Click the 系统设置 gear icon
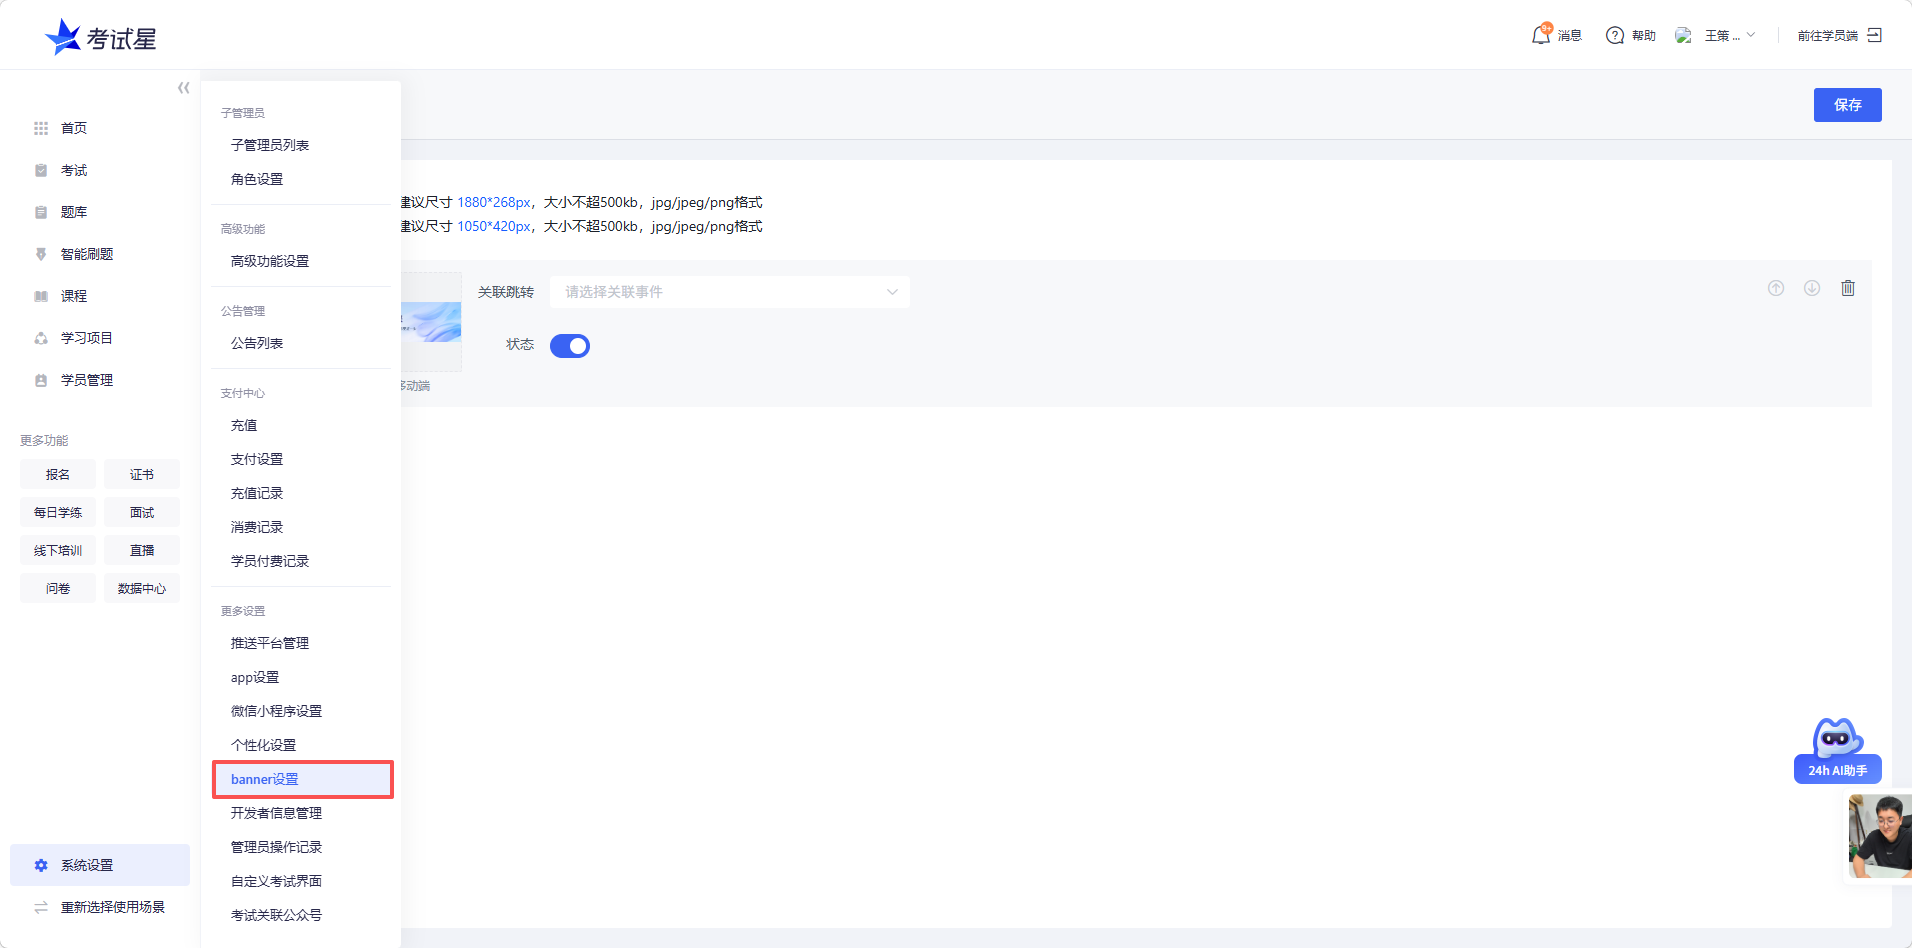Screen dimensions: 1912x948 (41, 865)
